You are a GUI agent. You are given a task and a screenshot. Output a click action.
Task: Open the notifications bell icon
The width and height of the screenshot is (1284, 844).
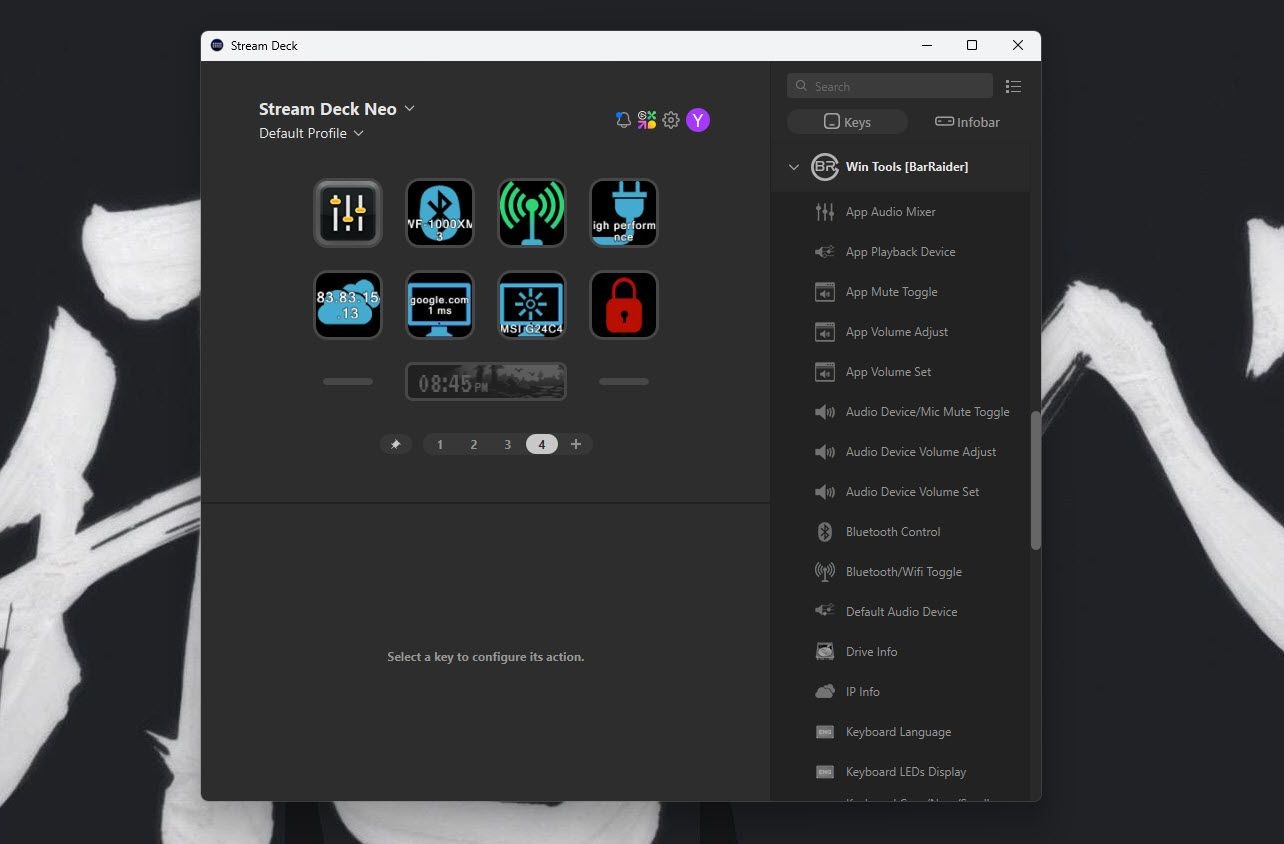pyautogui.click(x=623, y=120)
